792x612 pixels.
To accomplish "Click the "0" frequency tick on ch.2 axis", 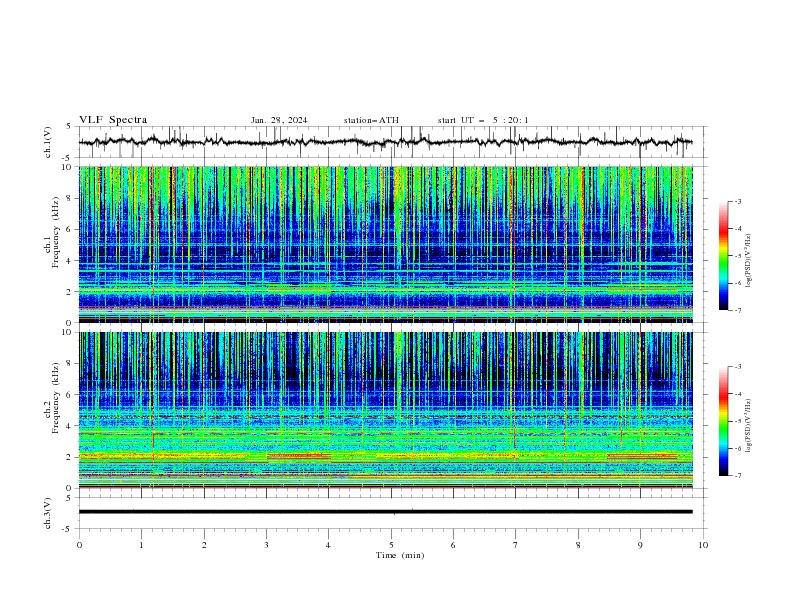I will pyautogui.click(x=71, y=488).
